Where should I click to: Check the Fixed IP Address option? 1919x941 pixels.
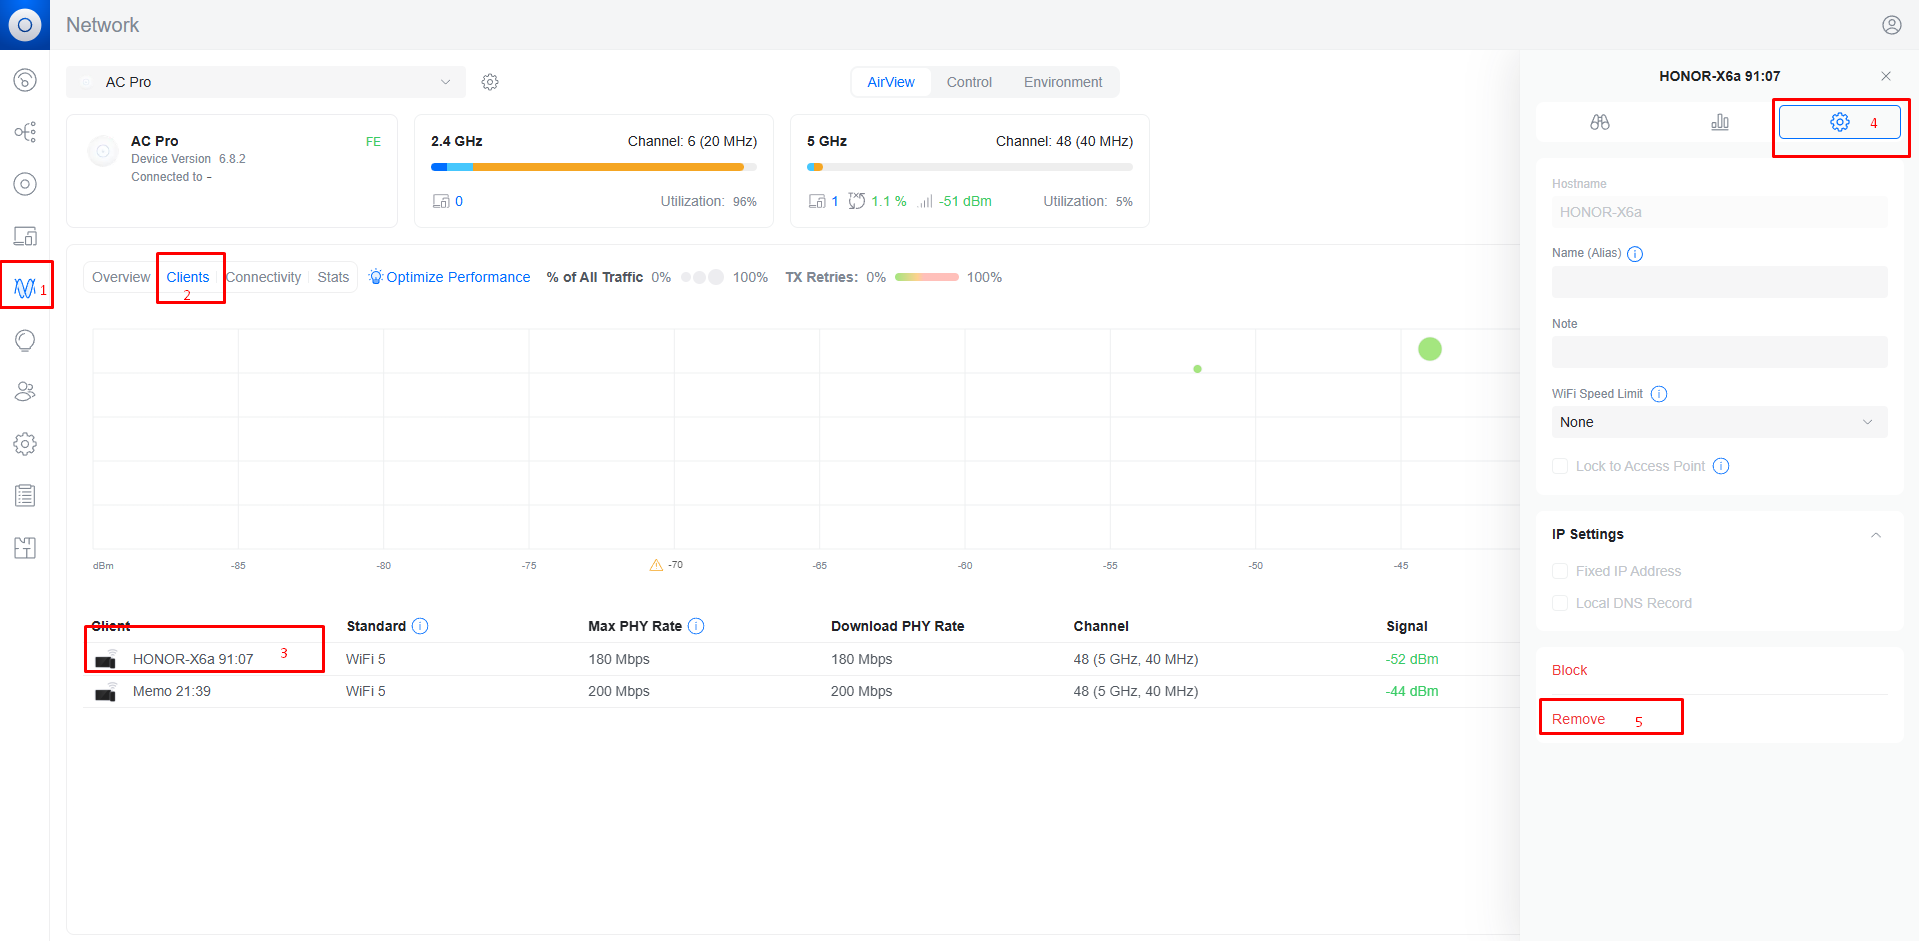pos(1560,571)
